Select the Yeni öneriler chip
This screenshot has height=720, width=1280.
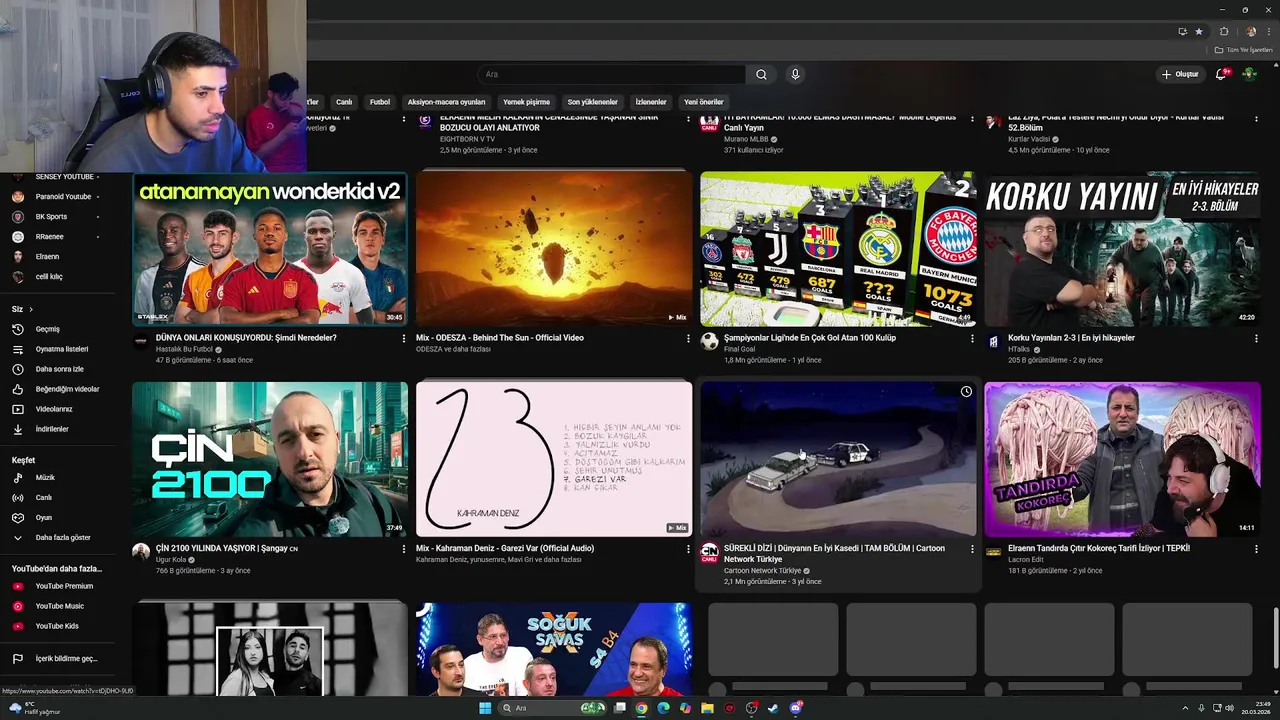(x=703, y=102)
